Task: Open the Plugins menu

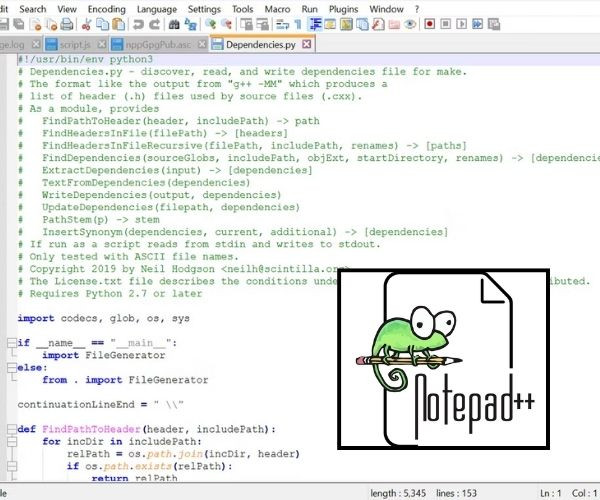Action: pos(343,9)
